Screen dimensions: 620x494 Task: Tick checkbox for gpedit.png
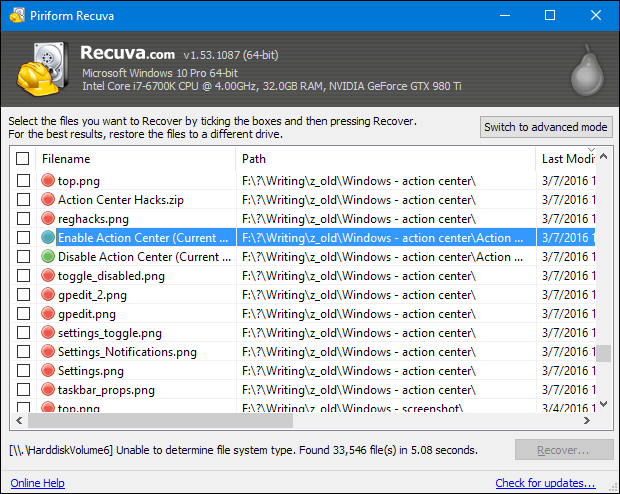tap(23, 313)
